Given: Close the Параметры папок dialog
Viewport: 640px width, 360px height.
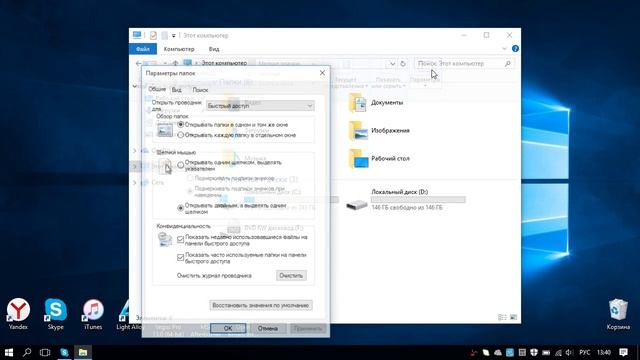Looking at the screenshot, I should point(322,73).
